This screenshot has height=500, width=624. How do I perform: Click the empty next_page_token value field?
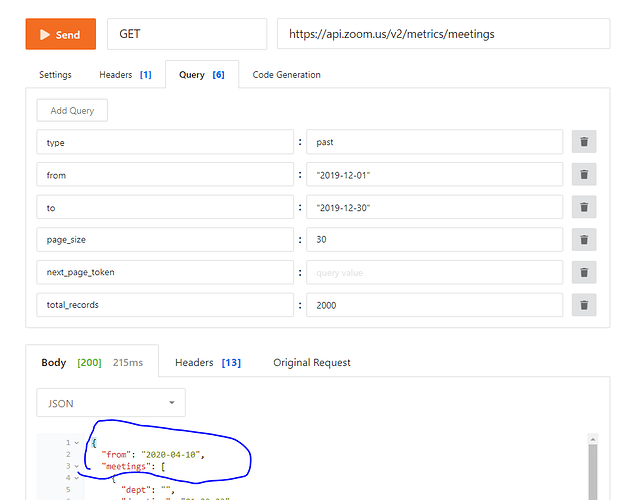(x=435, y=272)
